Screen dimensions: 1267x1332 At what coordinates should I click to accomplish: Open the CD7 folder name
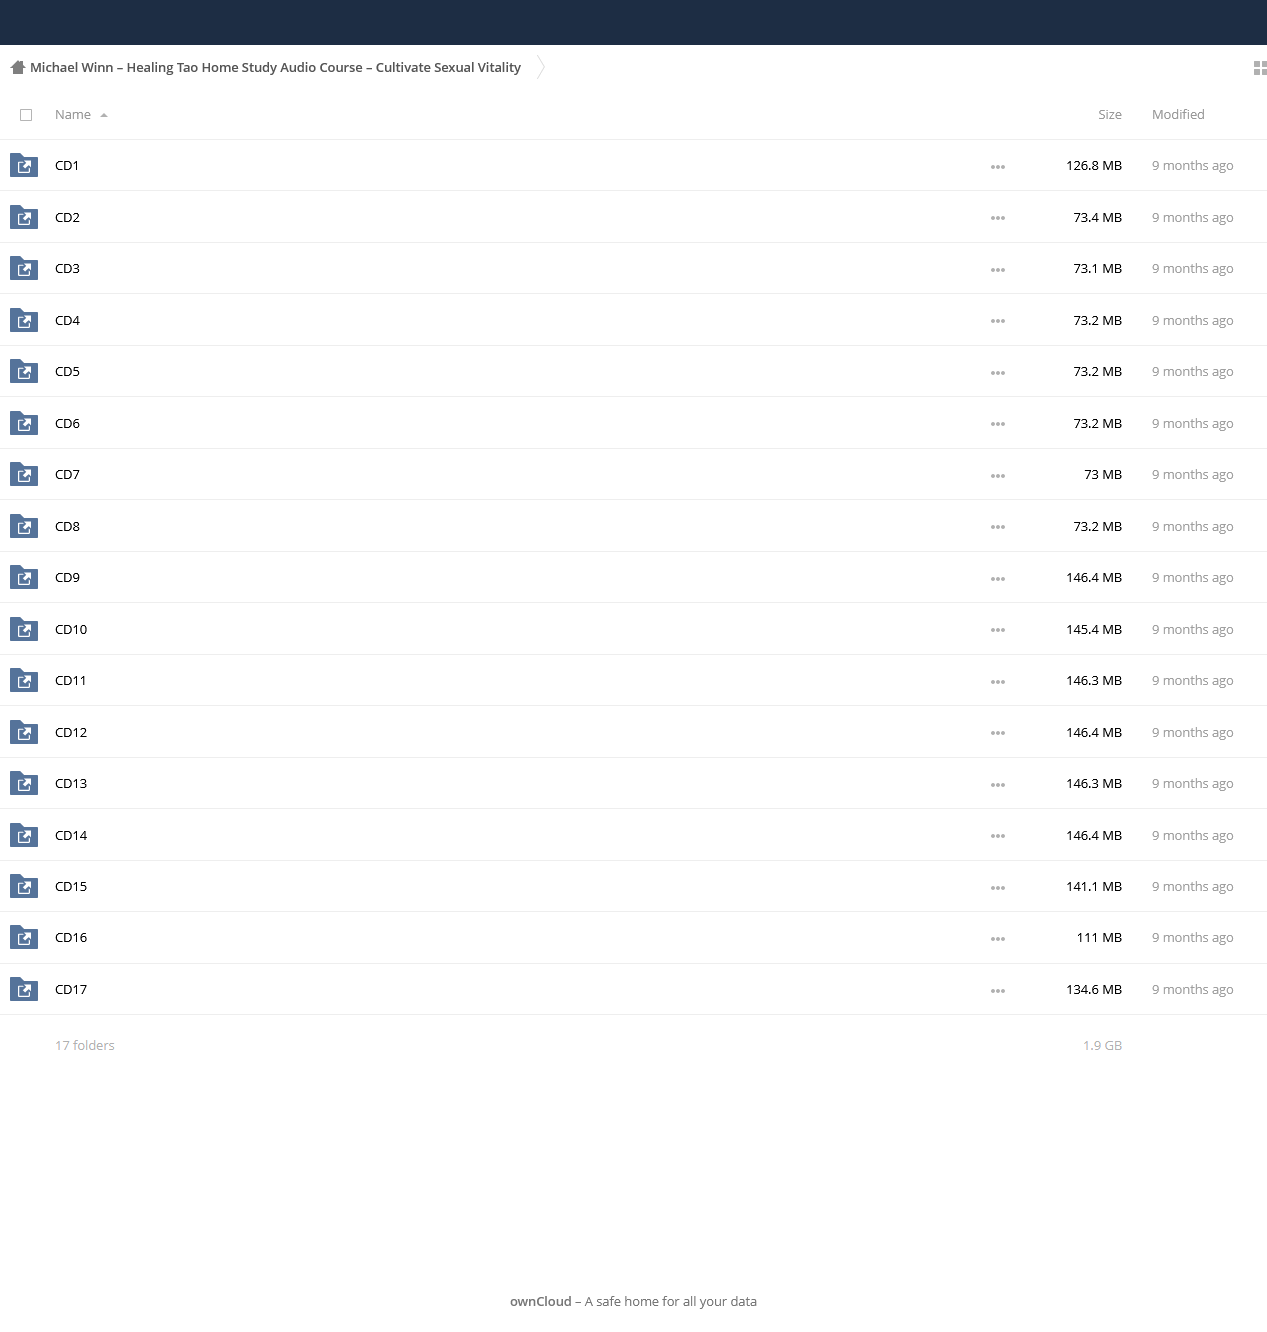[x=67, y=475]
